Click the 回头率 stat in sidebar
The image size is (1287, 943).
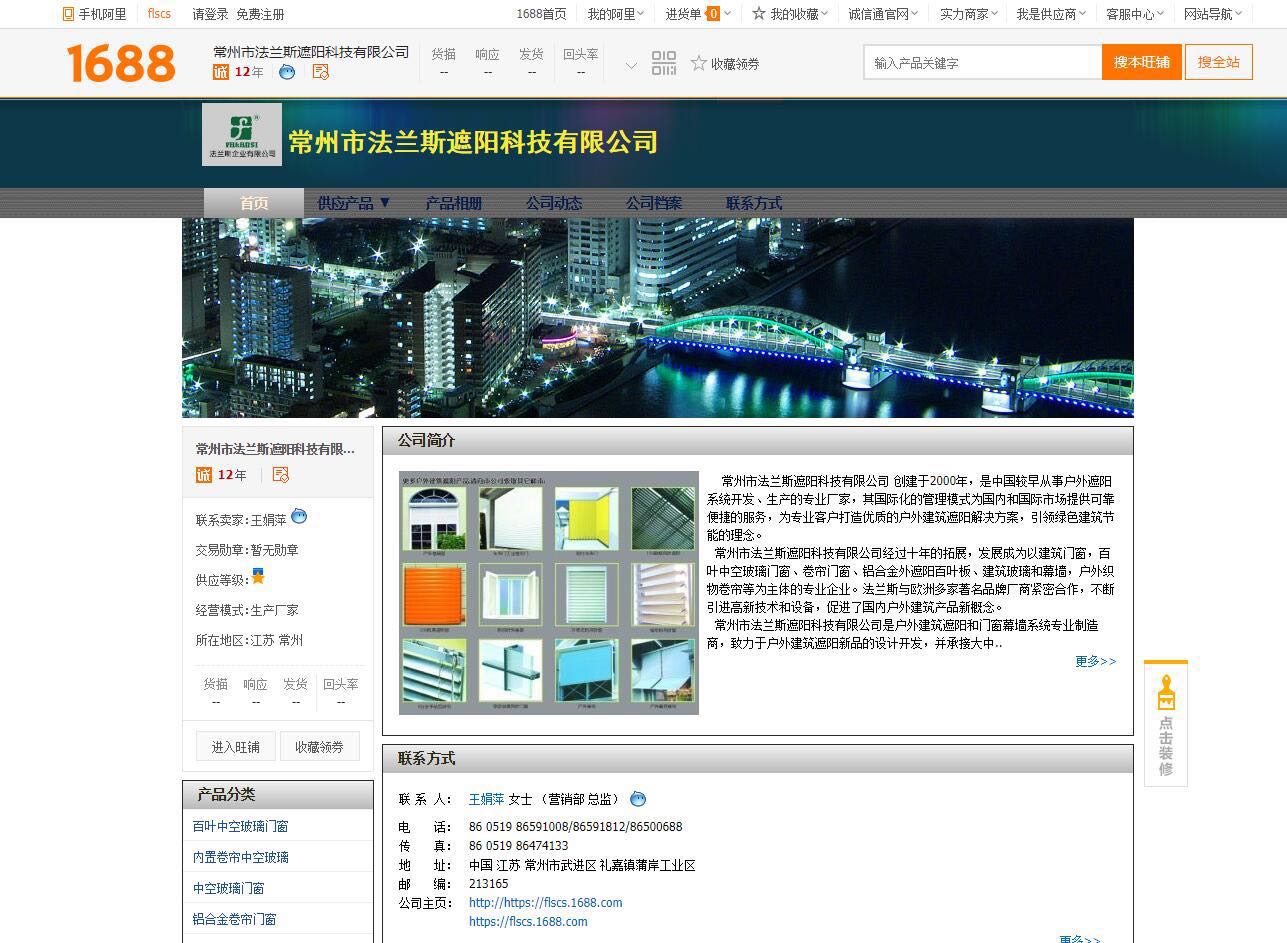tap(341, 684)
